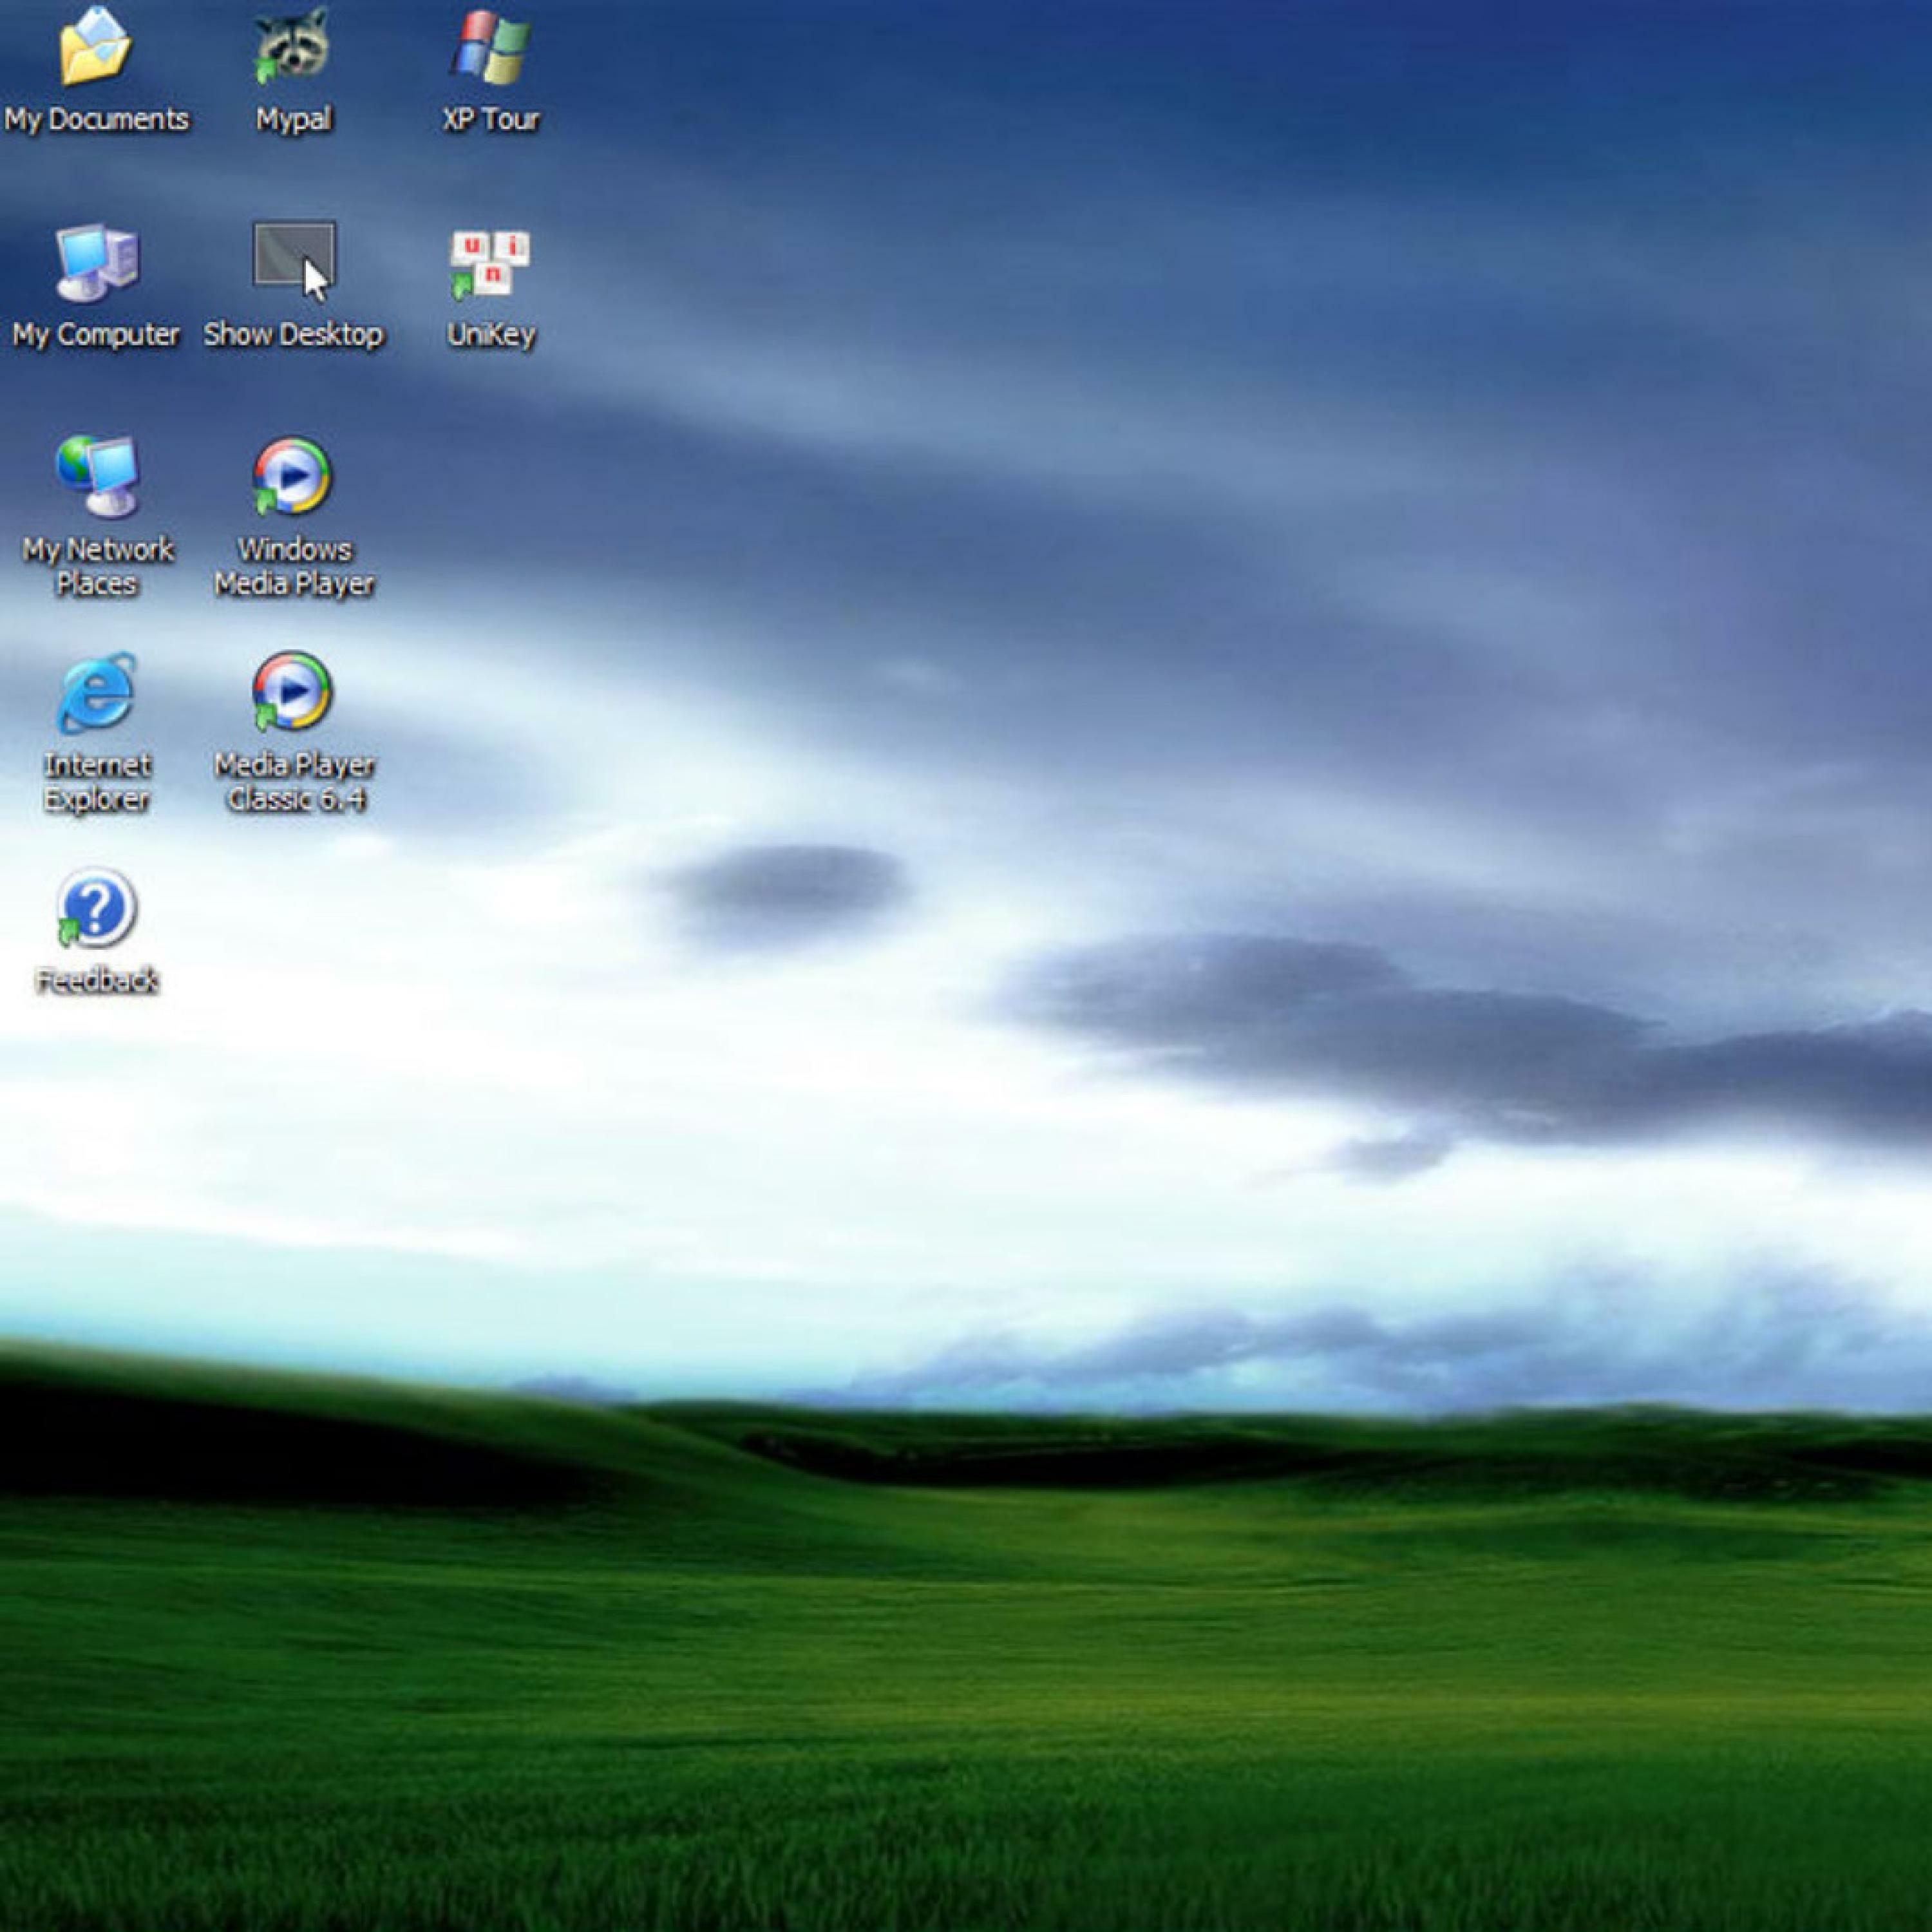The height and width of the screenshot is (1932, 1932).
Task: Select the My Documents folder icon
Action: tap(95, 48)
